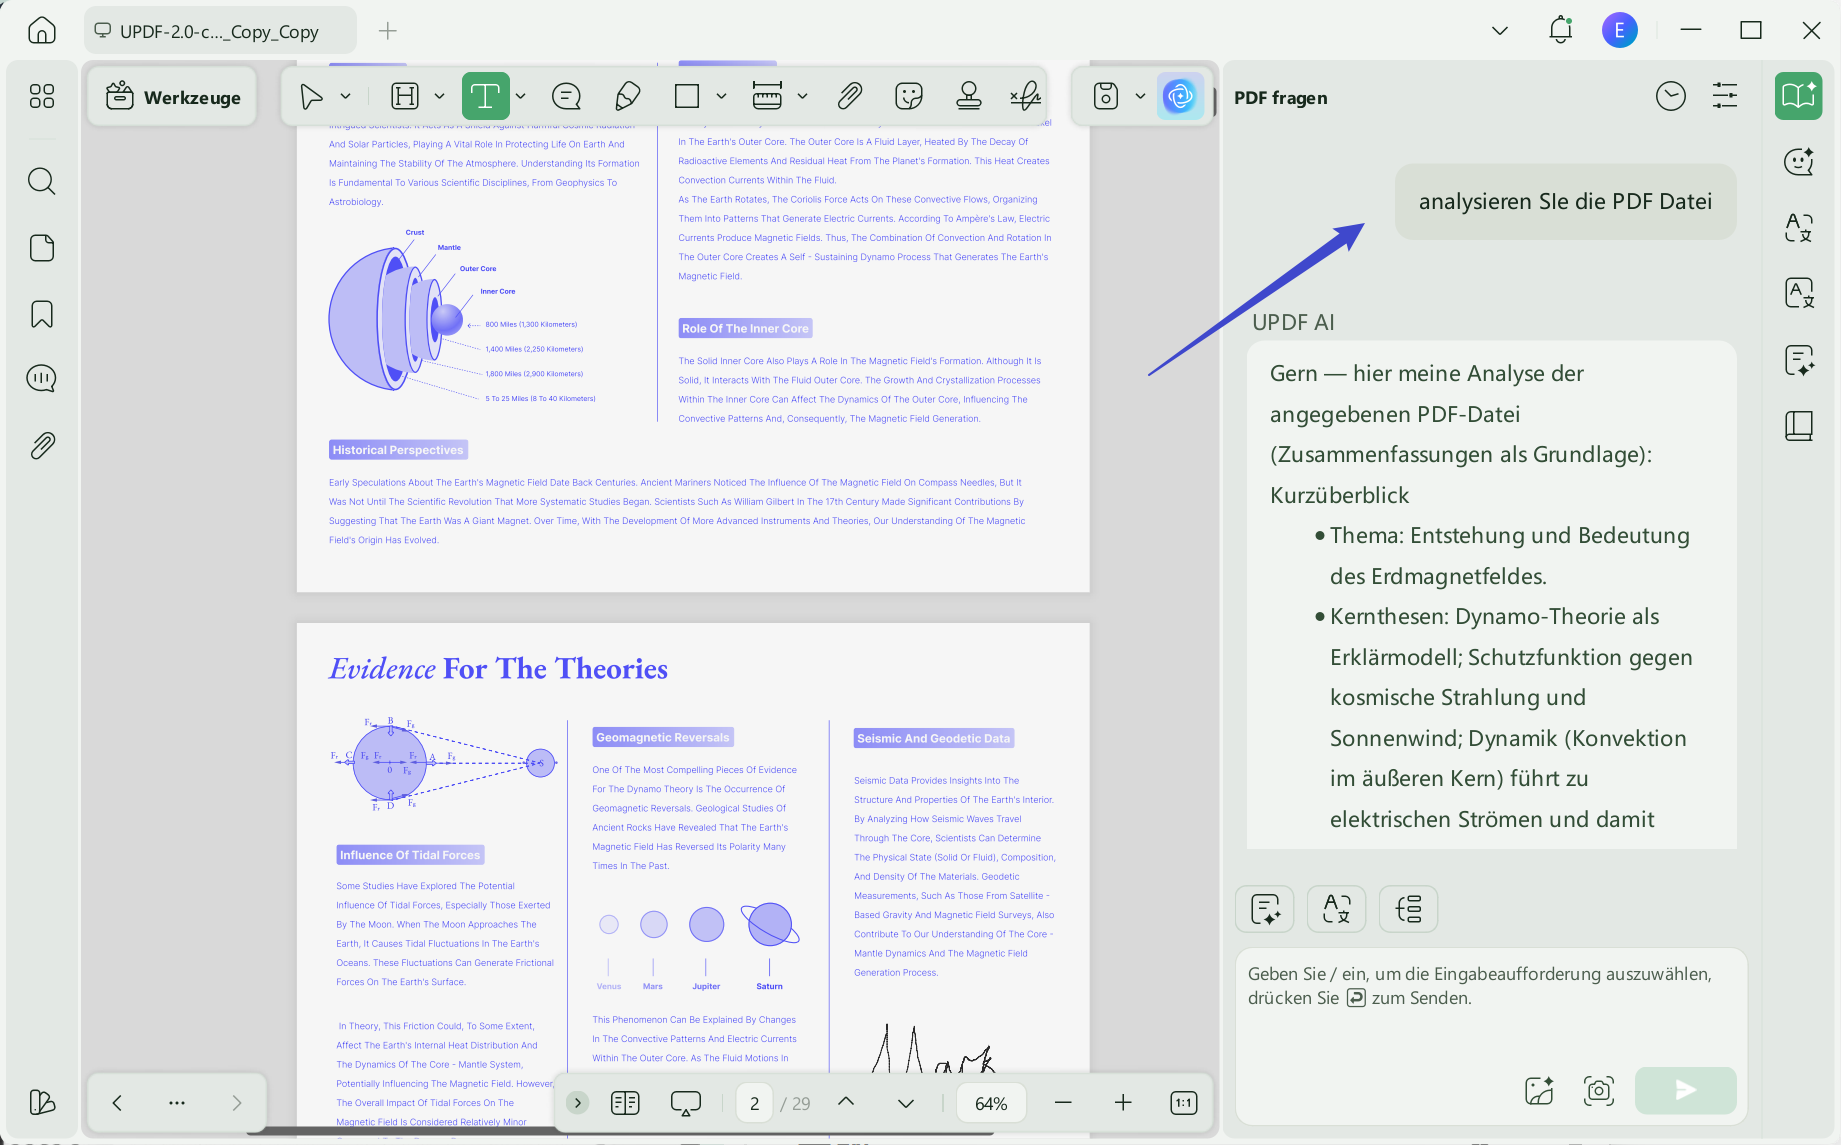The width and height of the screenshot is (1841, 1145).
Task: Open chat history clock icon
Action: tap(1671, 97)
